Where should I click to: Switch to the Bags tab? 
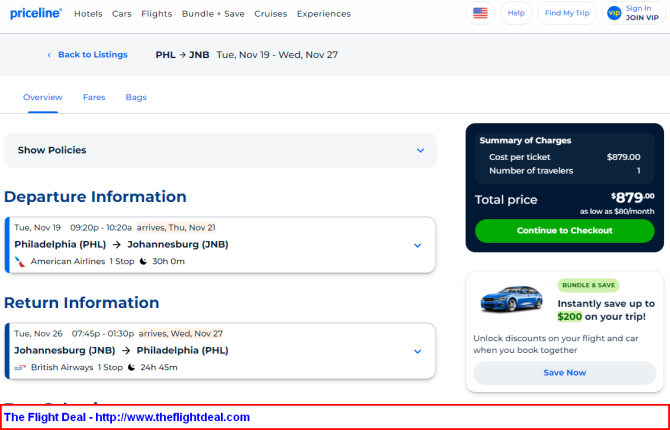click(136, 97)
